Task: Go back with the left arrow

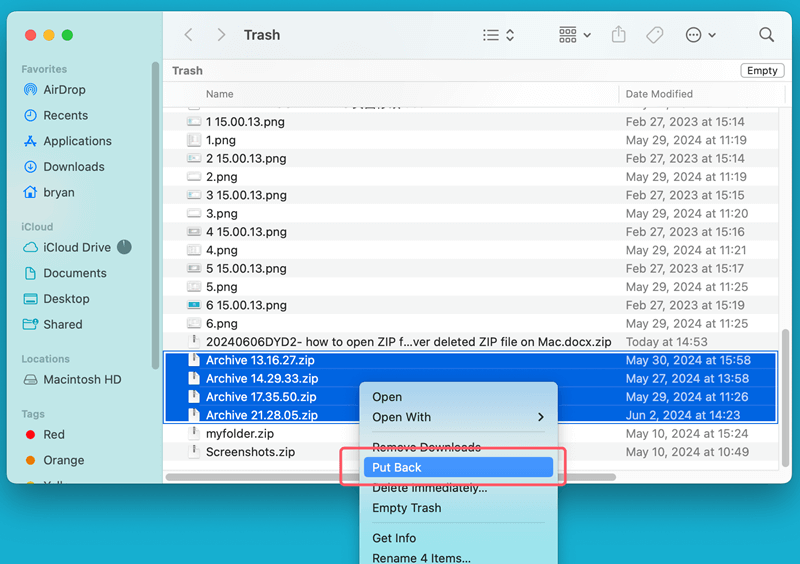Action: 188,35
